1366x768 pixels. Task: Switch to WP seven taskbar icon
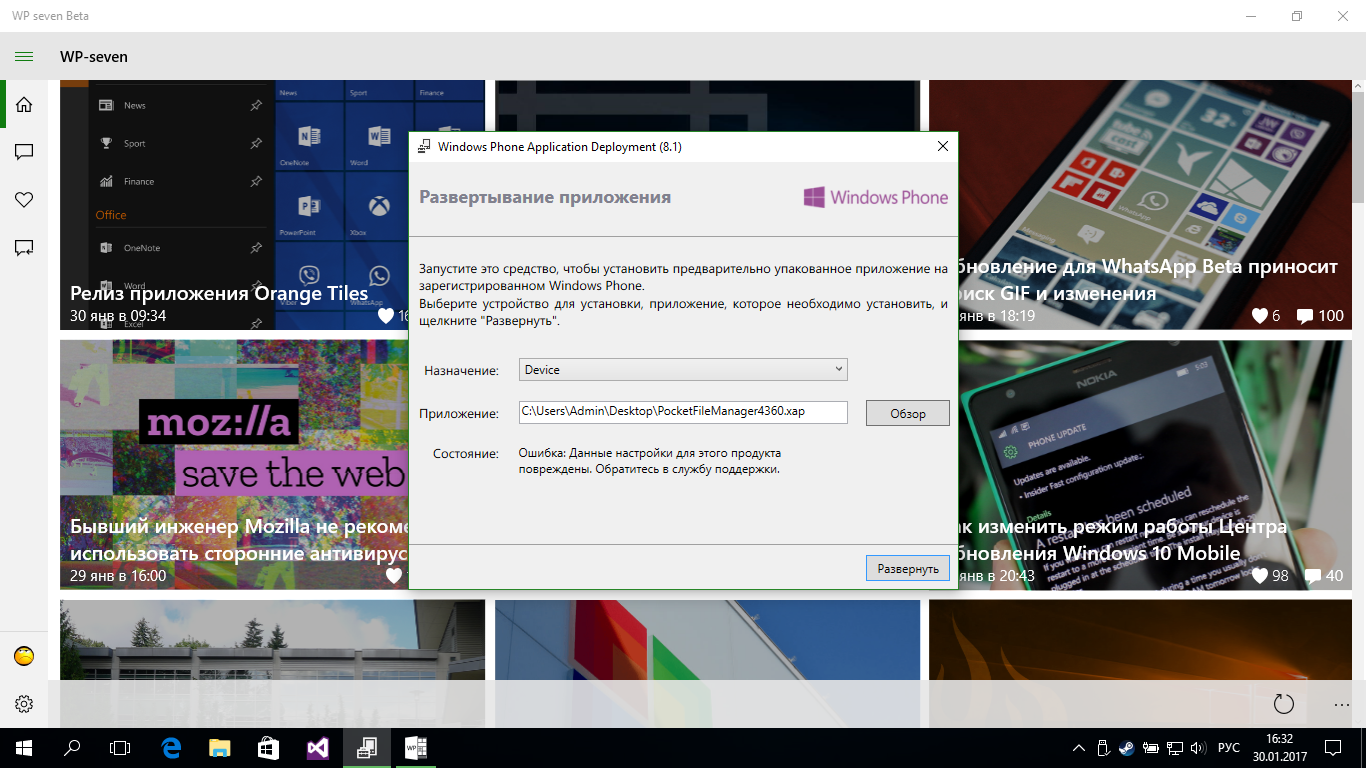tap(415, 747)
